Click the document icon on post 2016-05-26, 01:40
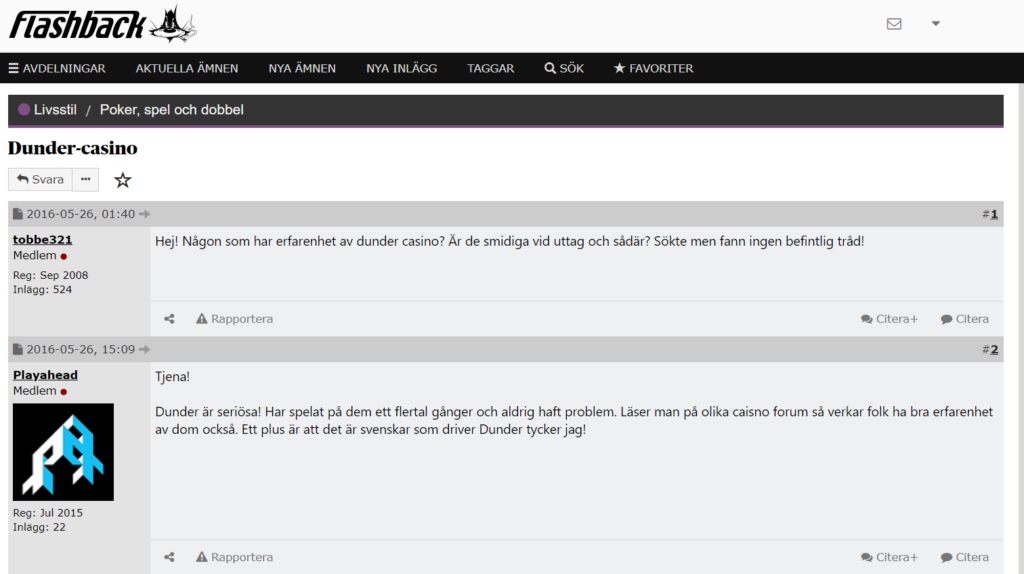 point(18,214)
